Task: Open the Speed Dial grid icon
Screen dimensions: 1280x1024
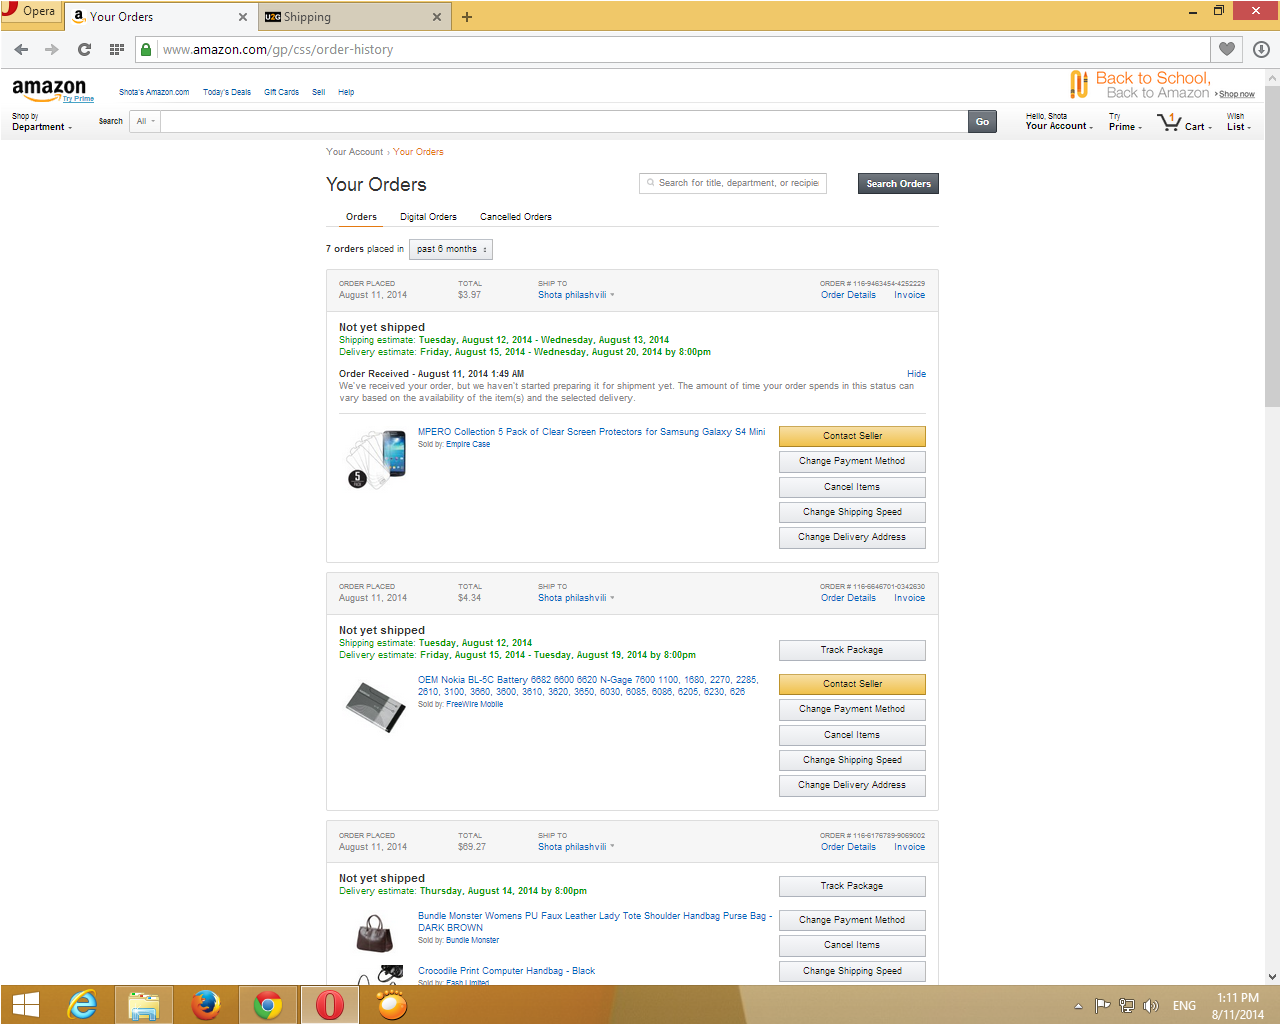Action: click(x=116, y=49)
